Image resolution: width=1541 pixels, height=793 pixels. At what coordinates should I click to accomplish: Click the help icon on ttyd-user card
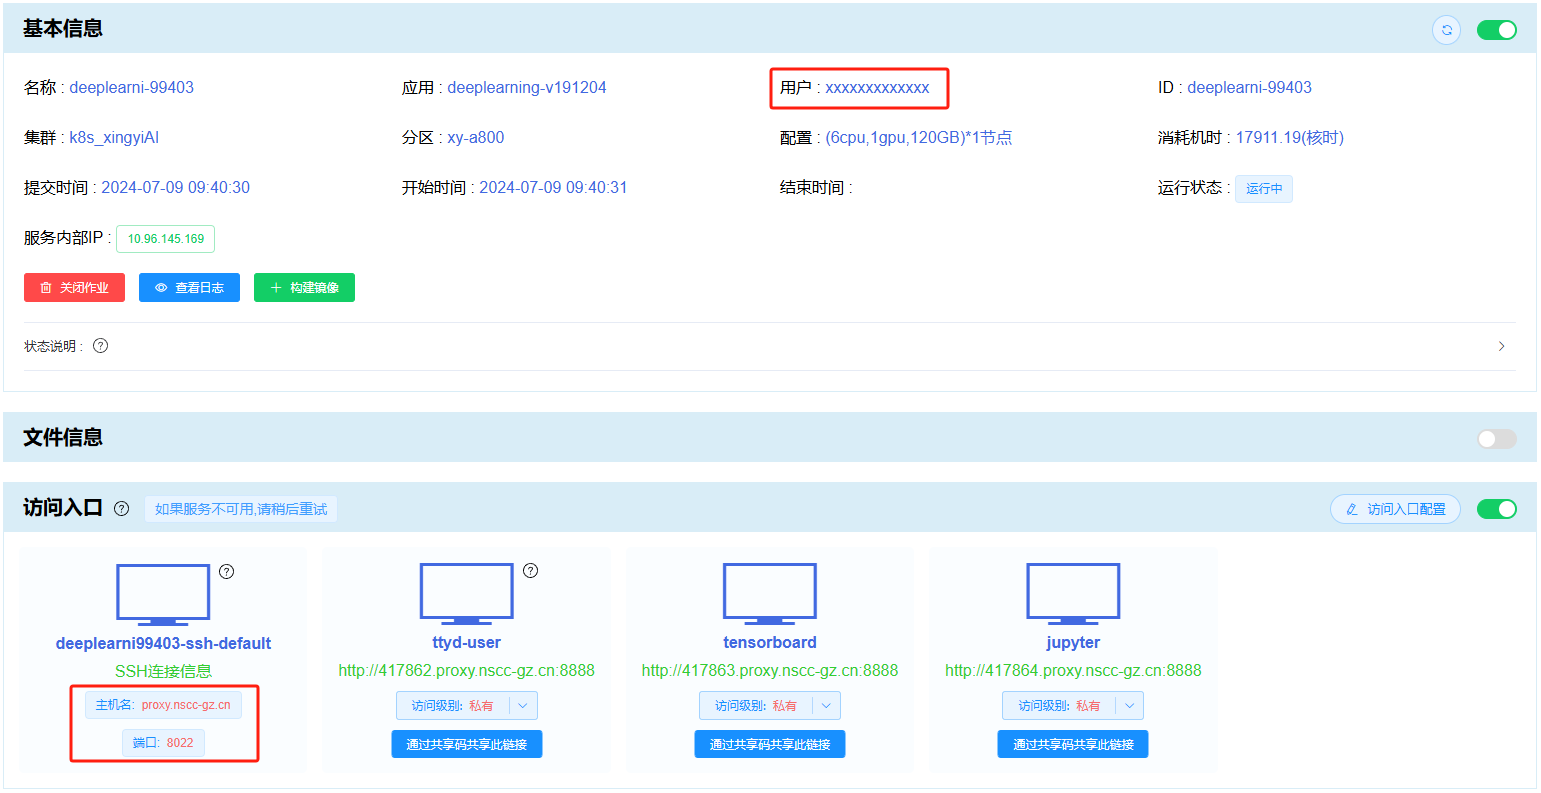531,571
